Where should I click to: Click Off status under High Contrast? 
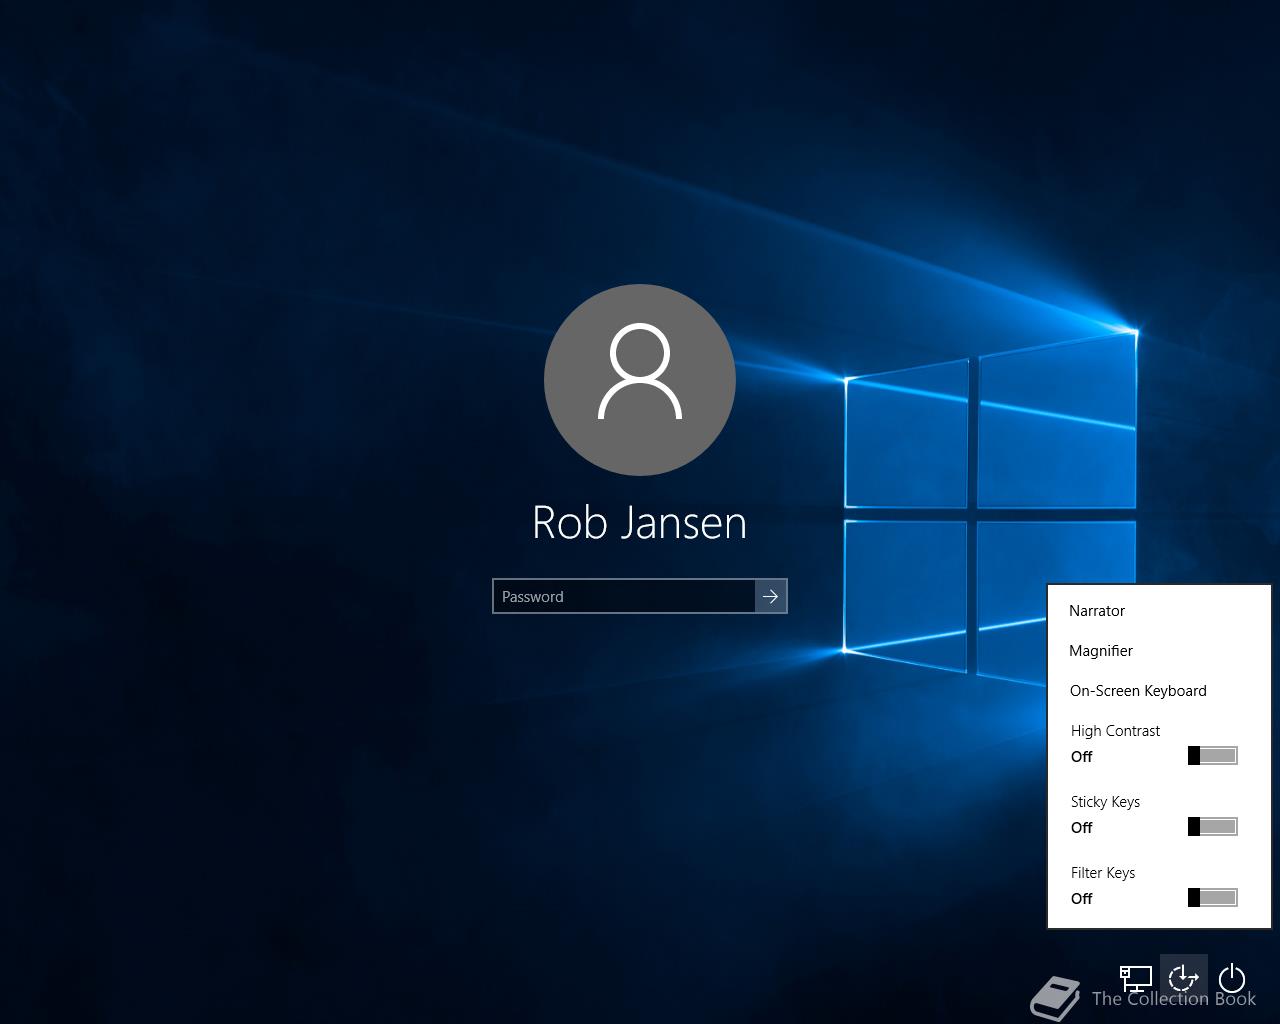(x=1081, y=757)
